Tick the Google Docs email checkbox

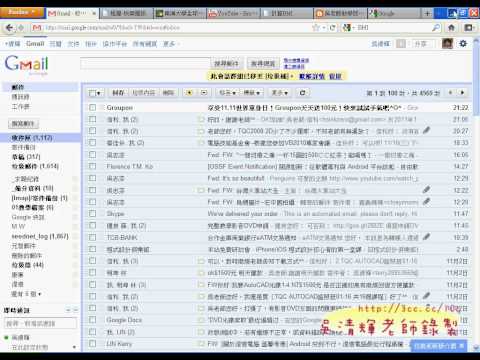click(92, 320)
